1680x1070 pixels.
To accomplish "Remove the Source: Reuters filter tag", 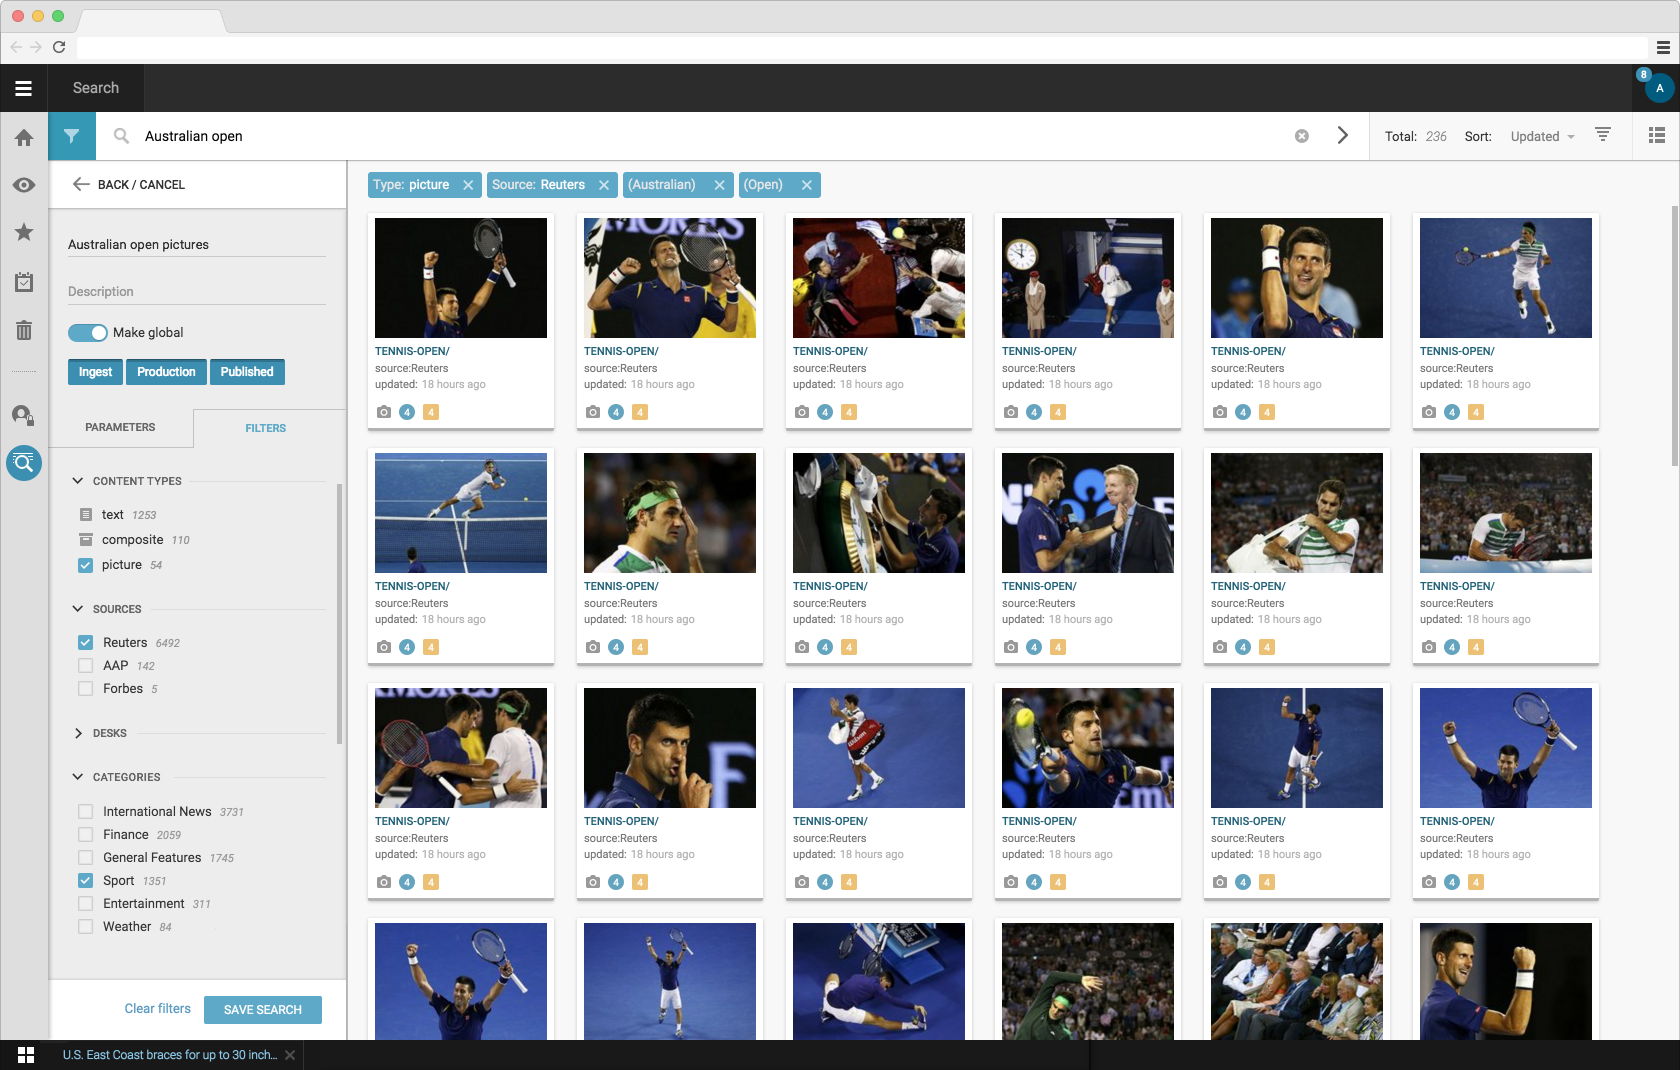I will point(604,185).
